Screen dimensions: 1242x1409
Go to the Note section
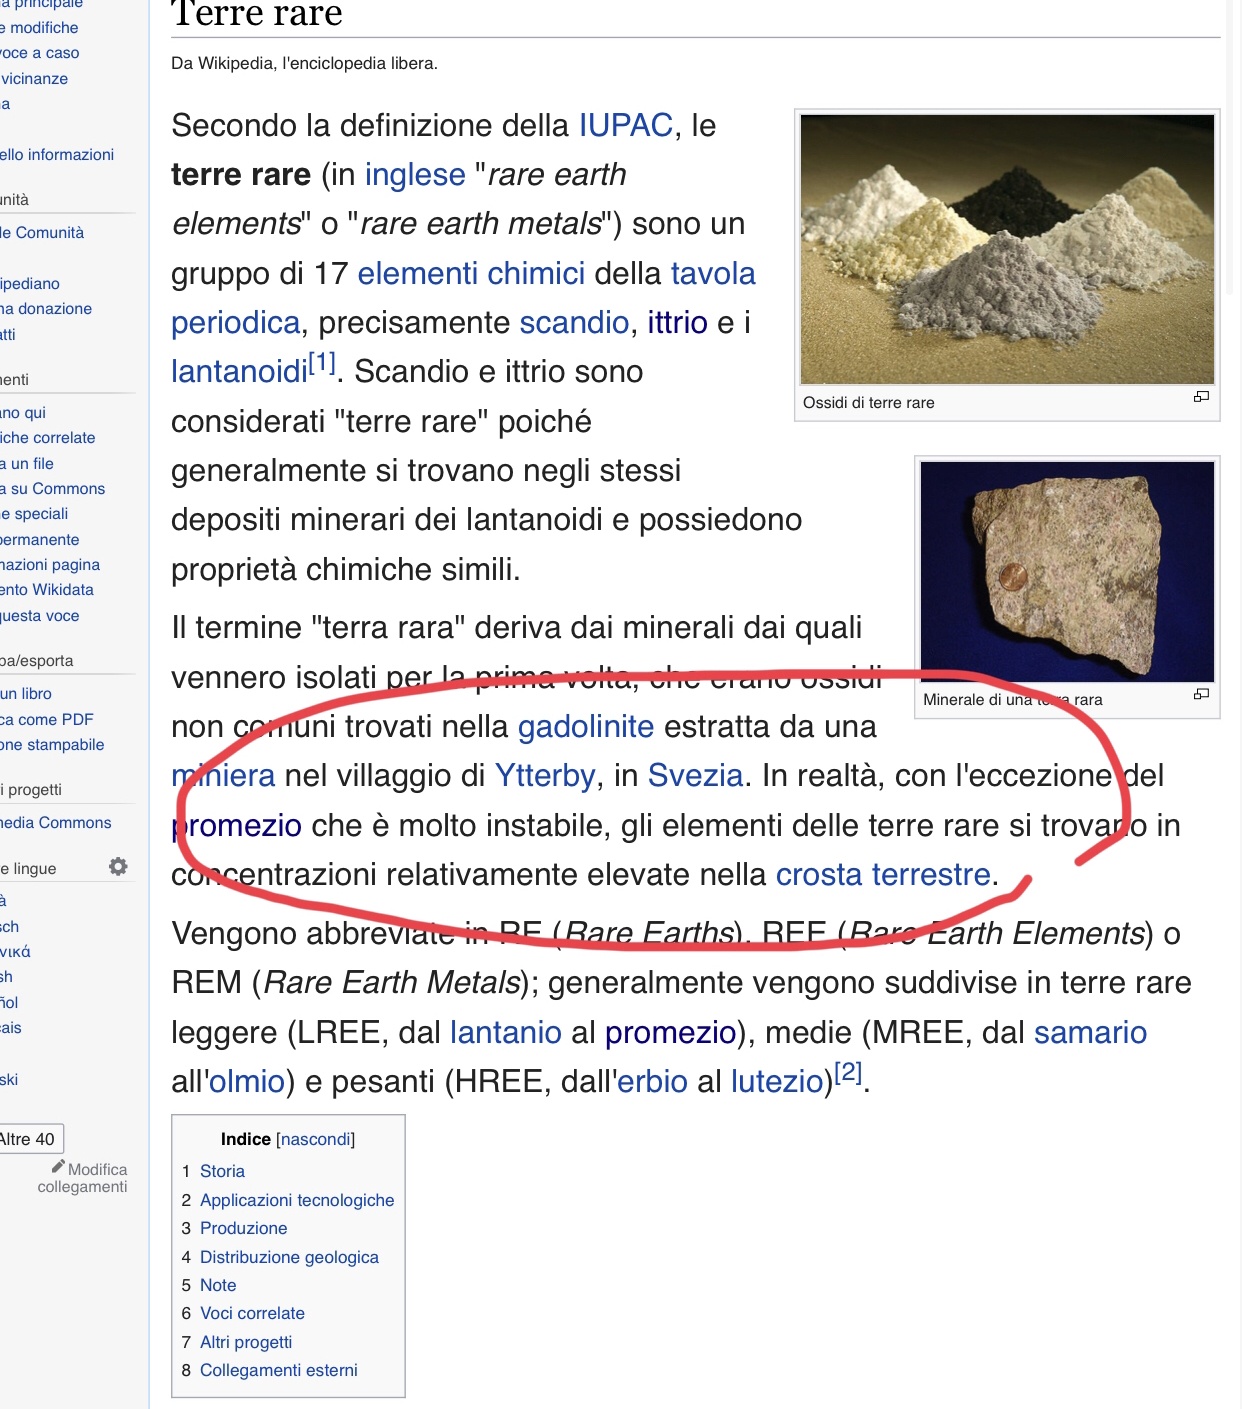218,1285
